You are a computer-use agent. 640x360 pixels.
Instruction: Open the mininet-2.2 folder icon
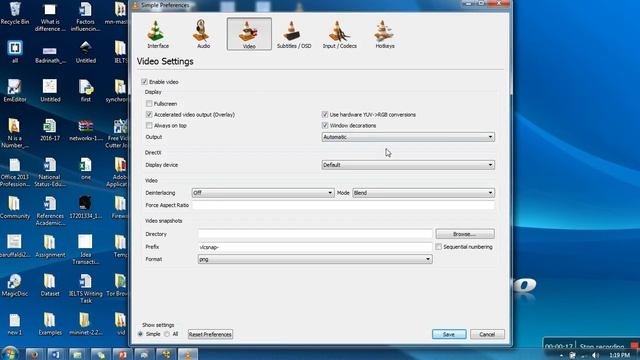tap(85, 324)
